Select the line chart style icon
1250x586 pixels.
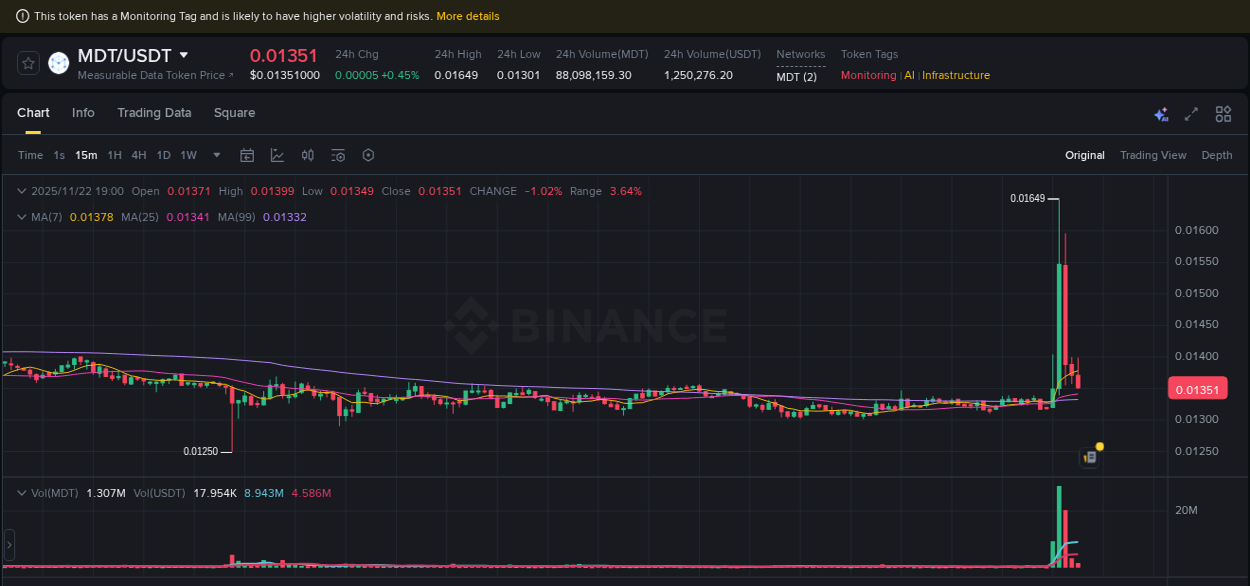click(x=277, y=155)
